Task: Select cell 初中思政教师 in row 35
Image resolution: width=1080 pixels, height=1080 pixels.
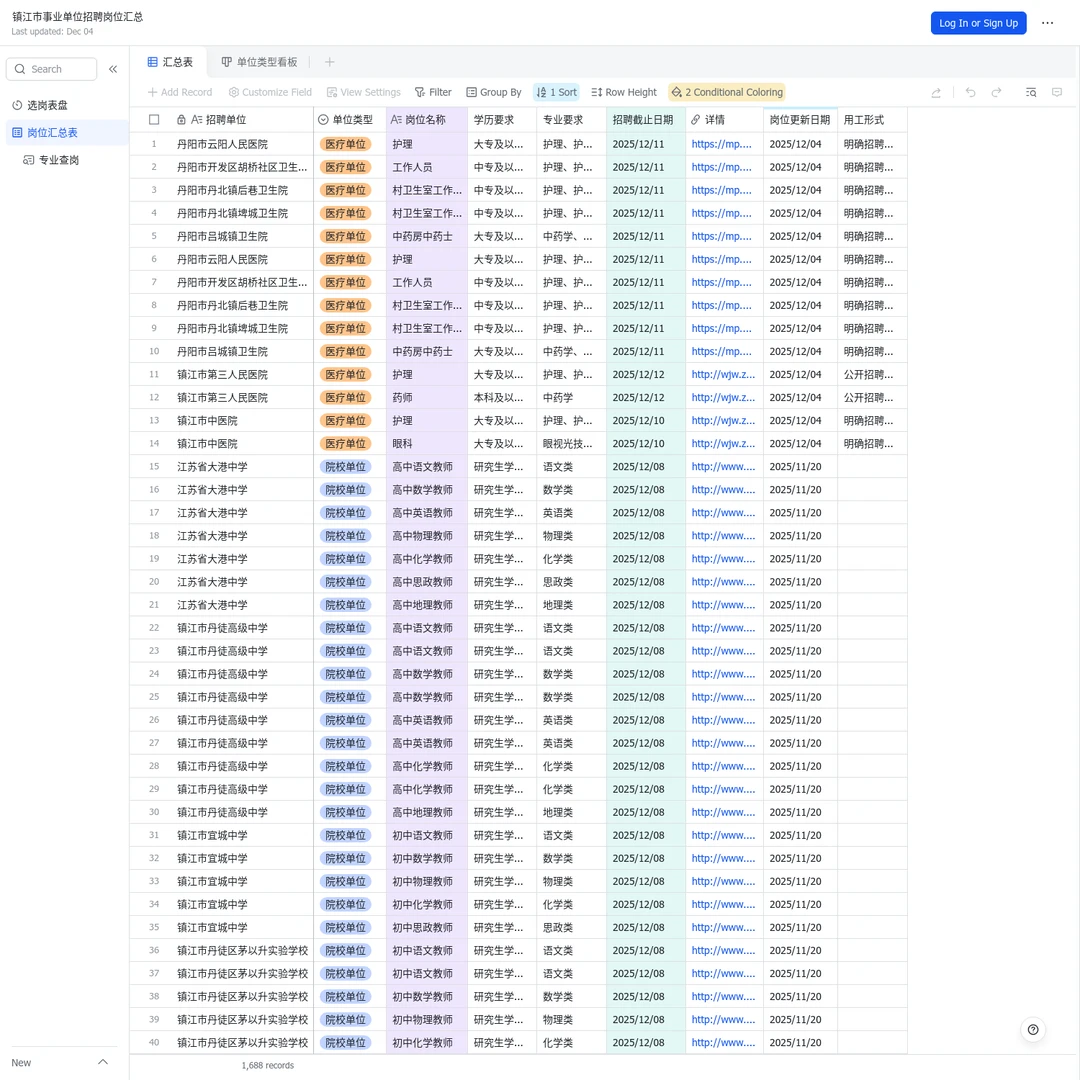Action: coord(426,928)
